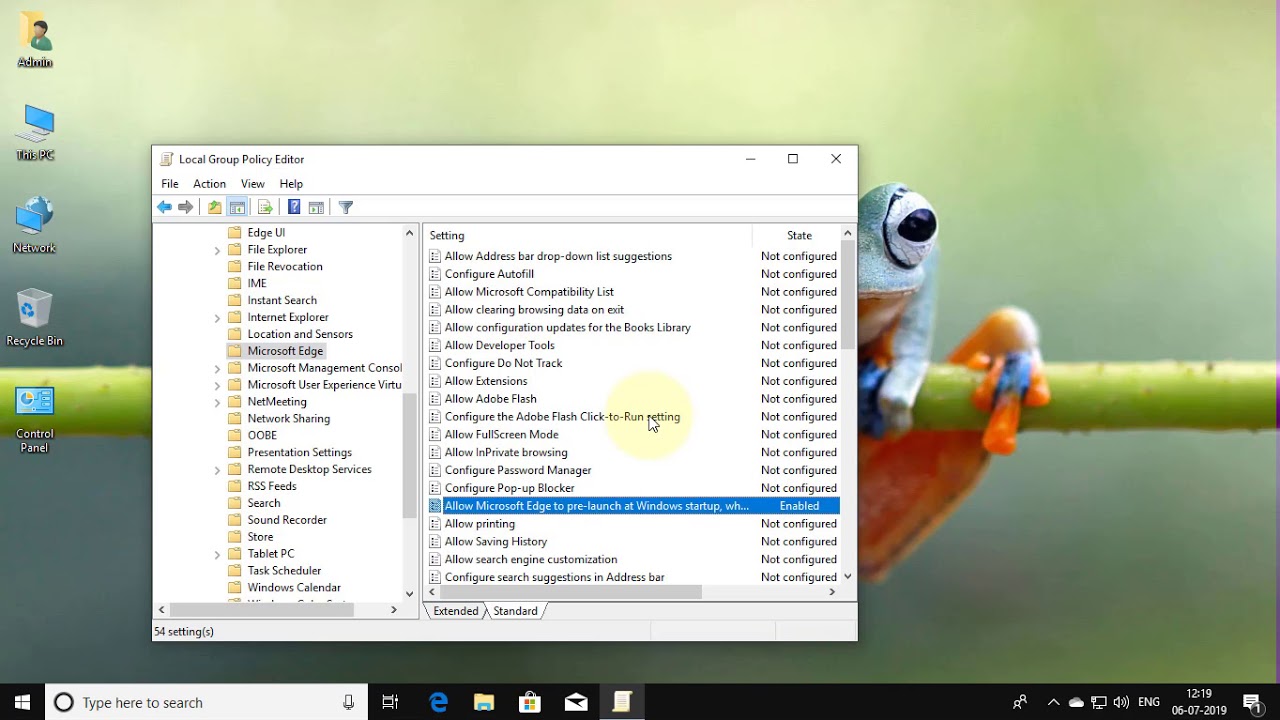Open Task View in taskbar

[x=390, y=702]
